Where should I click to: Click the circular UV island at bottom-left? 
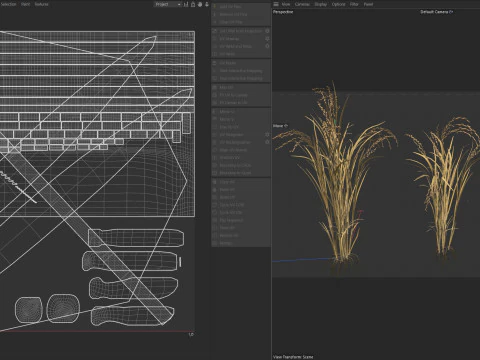coord(29,310)
